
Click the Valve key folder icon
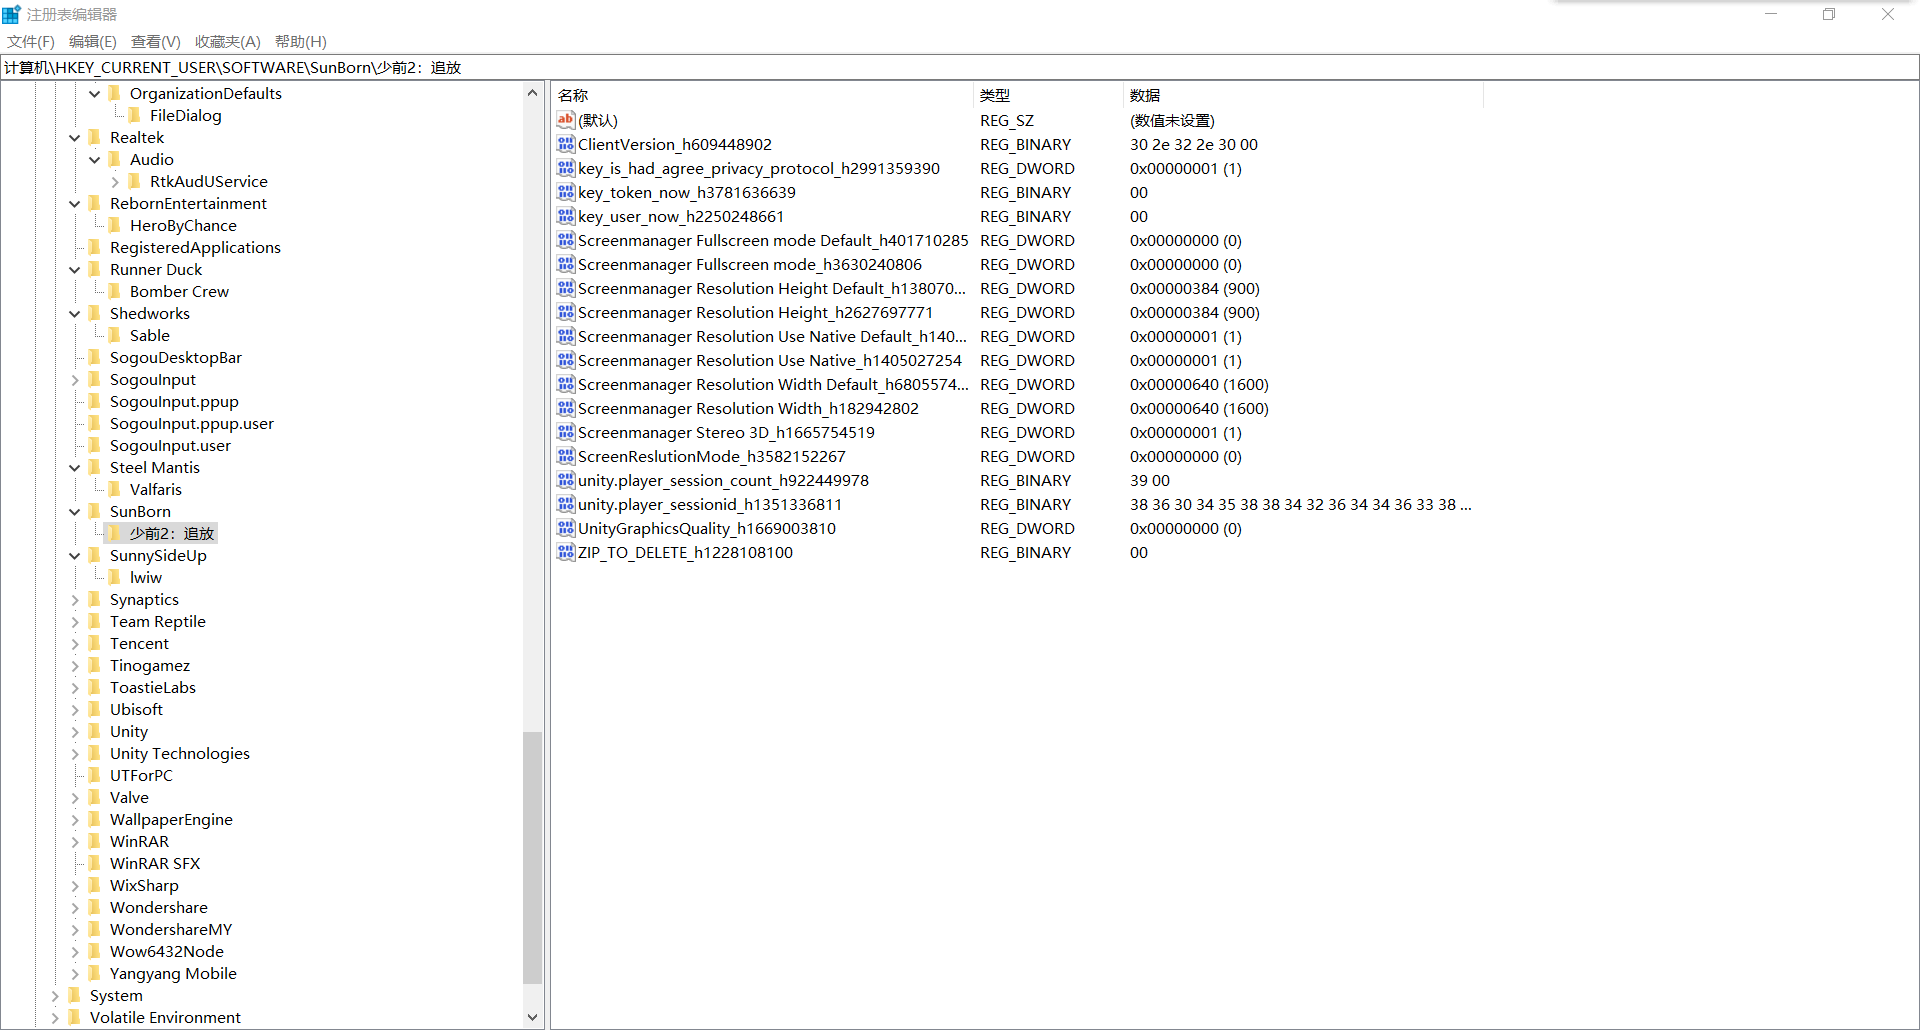[95, 797]
